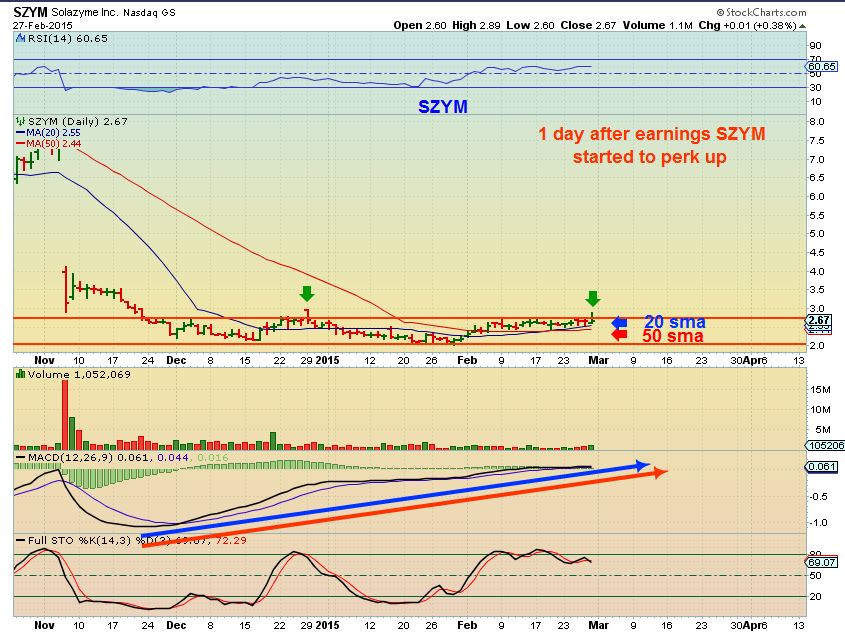Click the Low 2.60 value
The image size is (845, 635).
pyautogui.click(x=530, y=25)
